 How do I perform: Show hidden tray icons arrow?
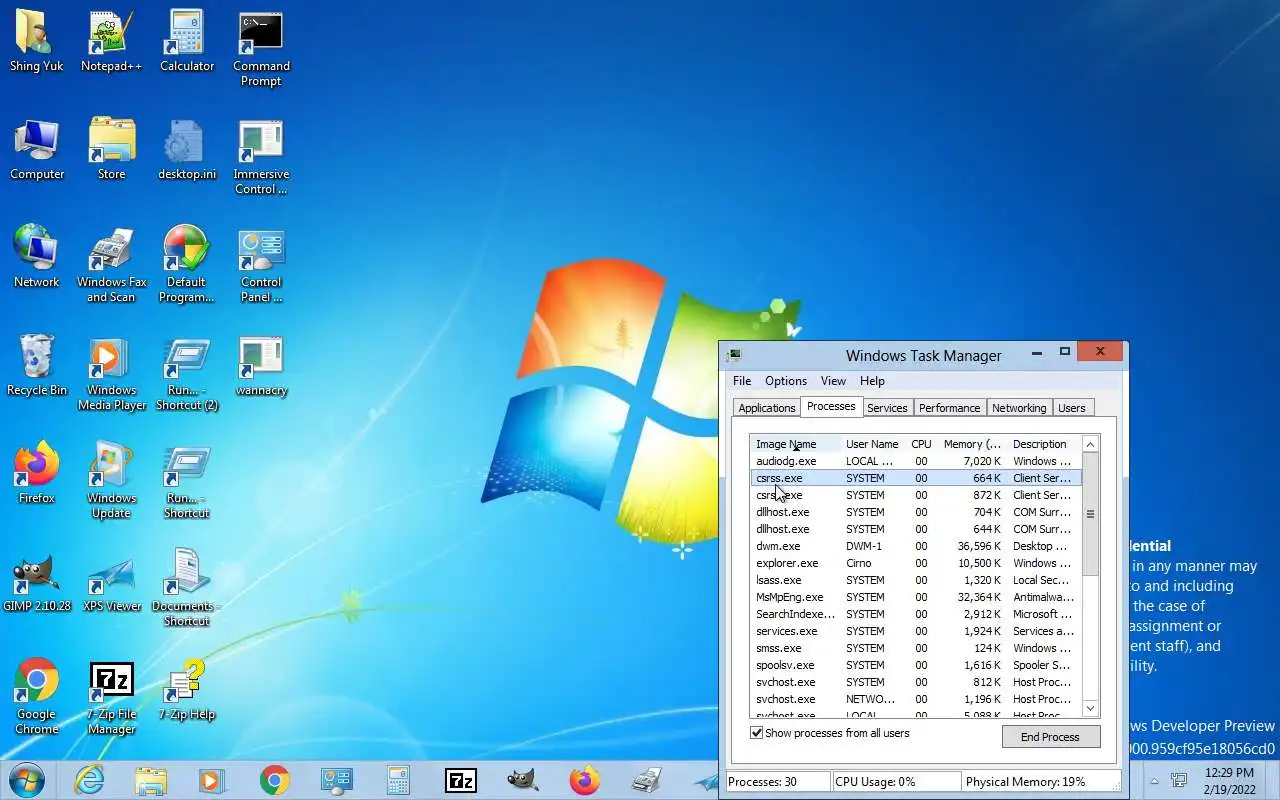point(1154,781)
